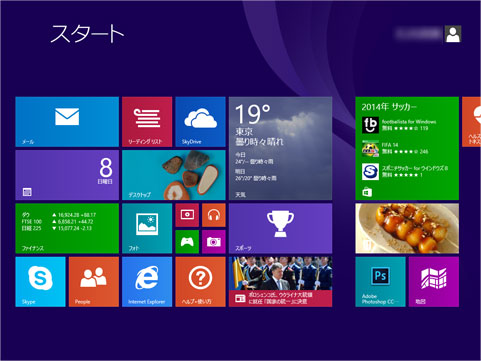This screenshot has height=361, width=481.
Task: Open the Photos tile
Action: (x=147, y=228)
